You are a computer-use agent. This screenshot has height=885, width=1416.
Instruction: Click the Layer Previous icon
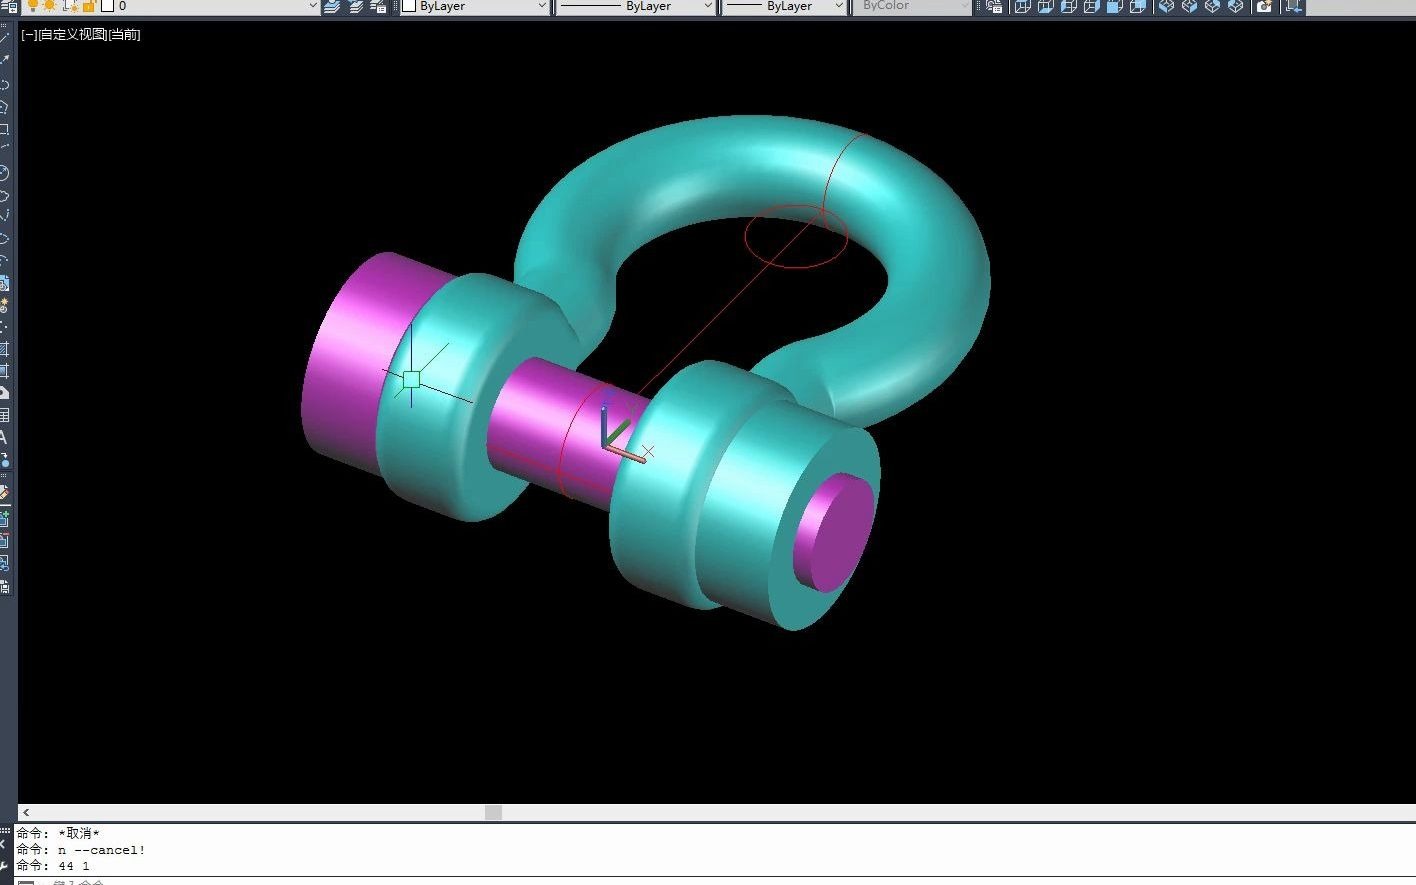[356, 6]
